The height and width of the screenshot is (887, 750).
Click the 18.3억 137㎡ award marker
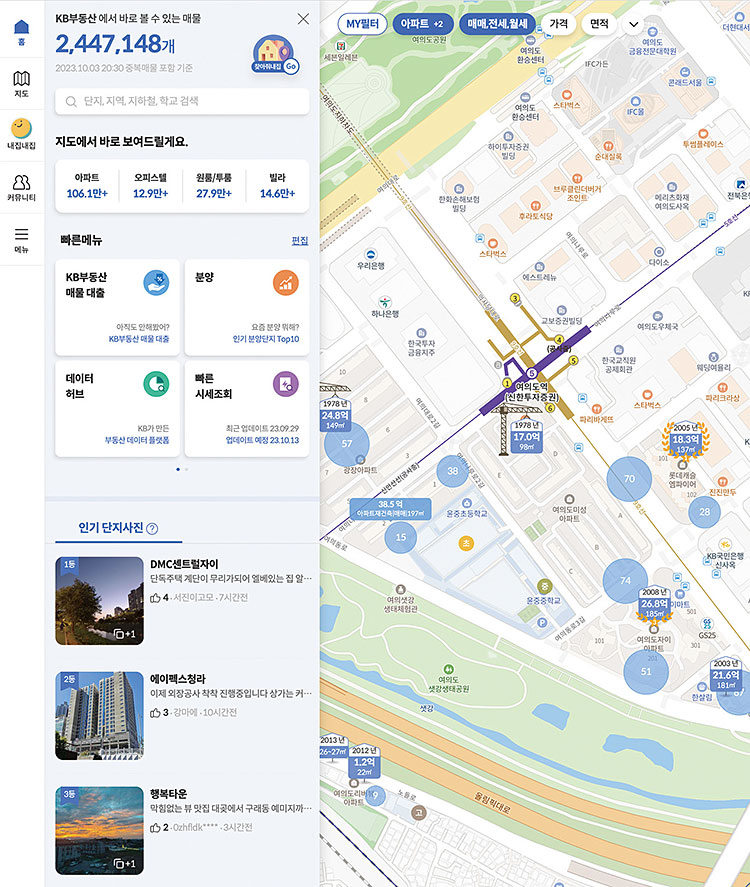coord(686,440)
